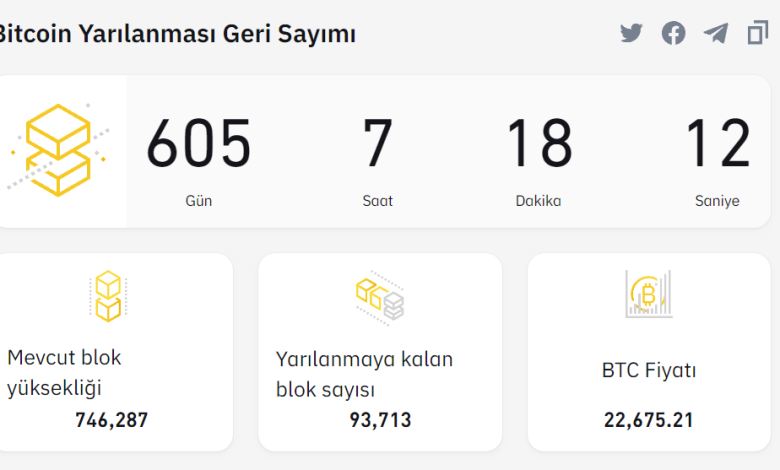Click the 605 days countdown number

pos(198,143)
